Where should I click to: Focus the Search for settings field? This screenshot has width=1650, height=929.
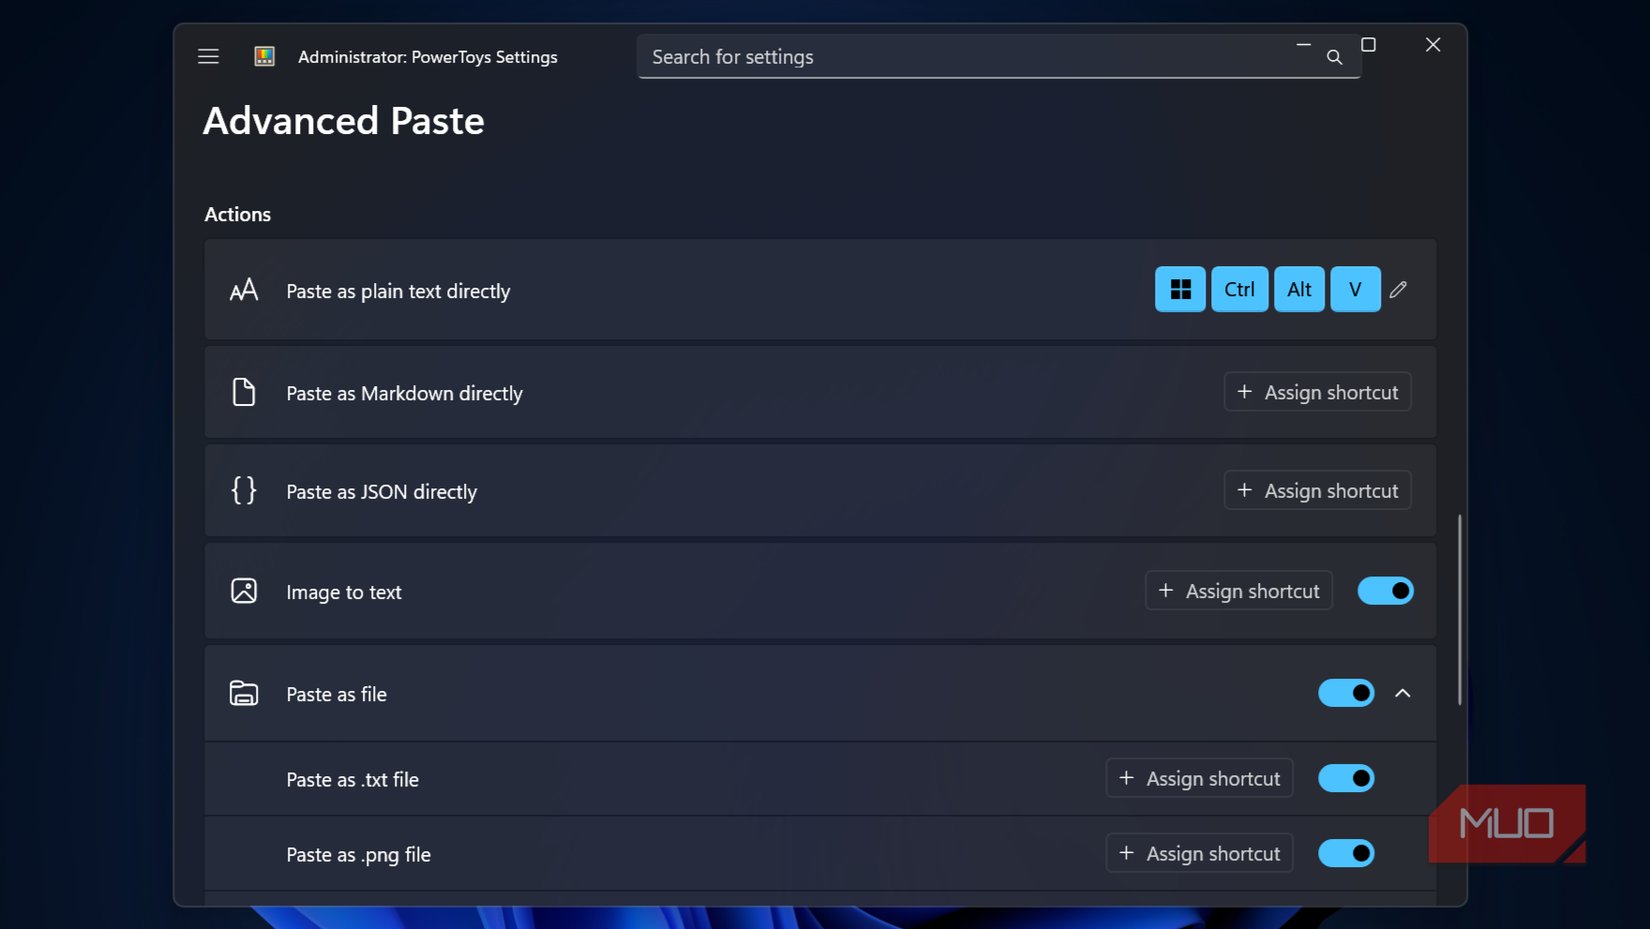[998, 57]
